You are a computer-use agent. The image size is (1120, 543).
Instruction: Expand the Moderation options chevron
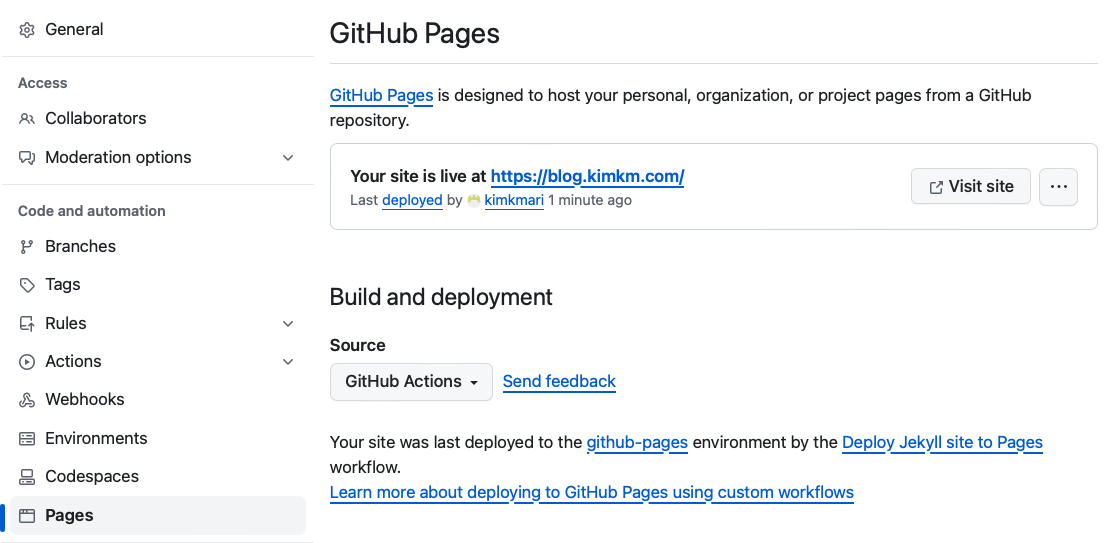(x=288, y=158)
